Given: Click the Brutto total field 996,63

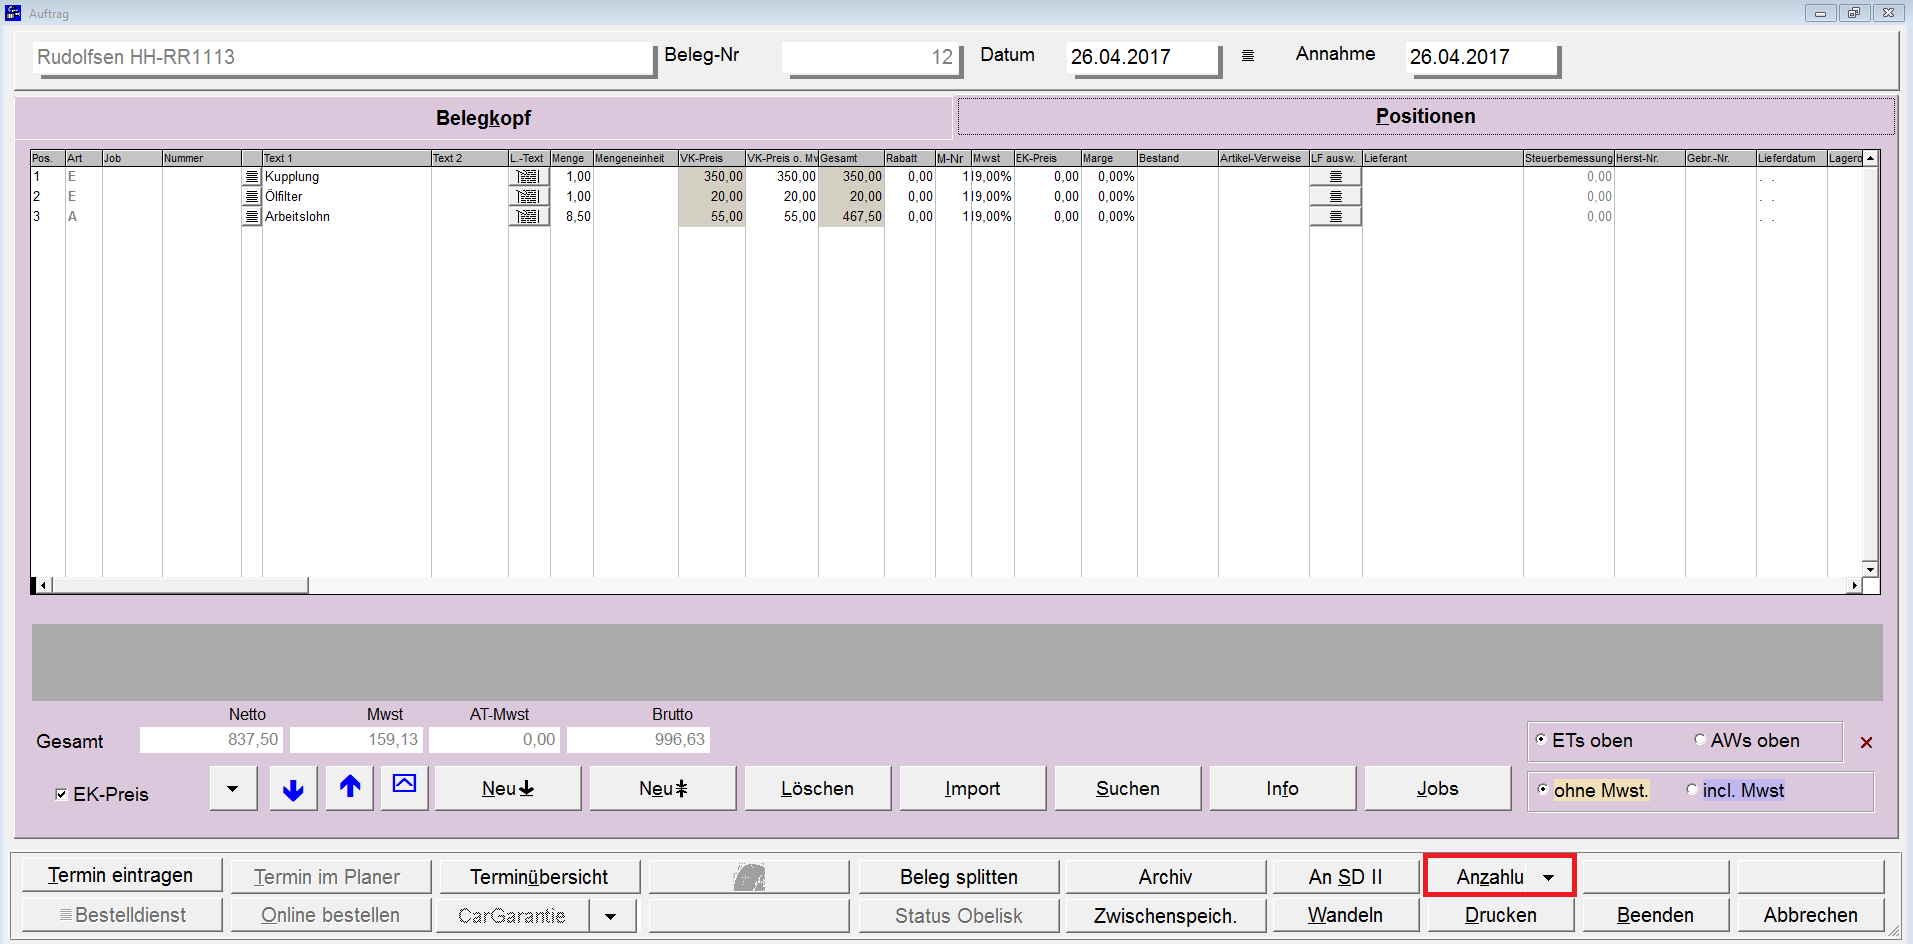Looking at the screenshot, I should tap(638, 740).
